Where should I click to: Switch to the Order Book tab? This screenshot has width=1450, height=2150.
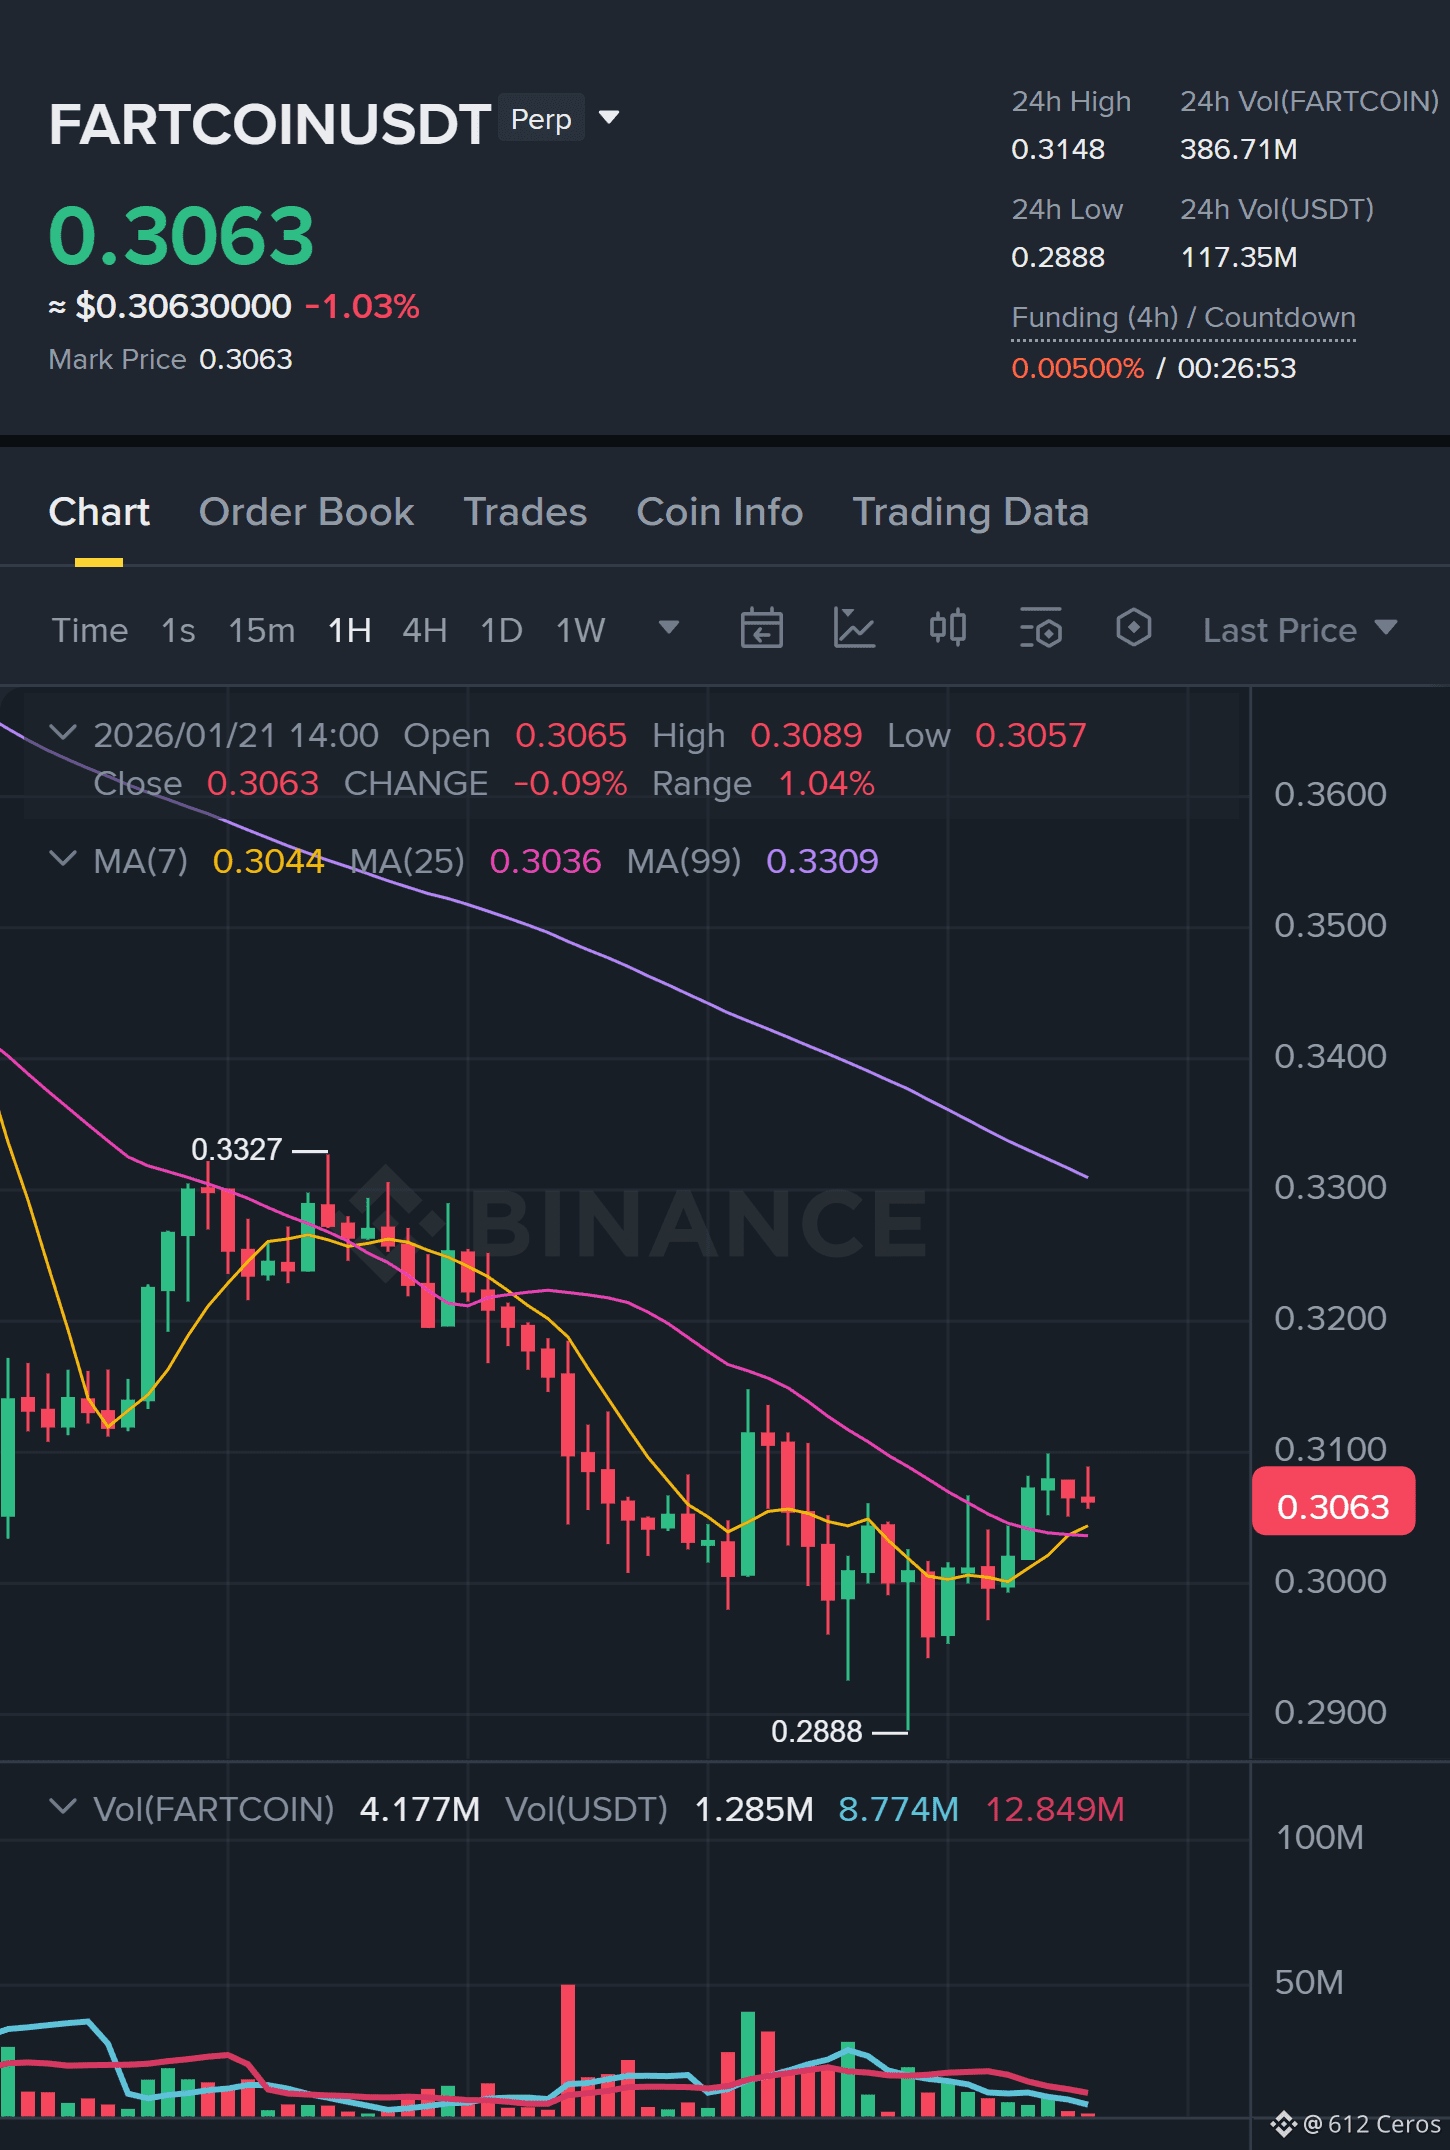pos(306,512)
